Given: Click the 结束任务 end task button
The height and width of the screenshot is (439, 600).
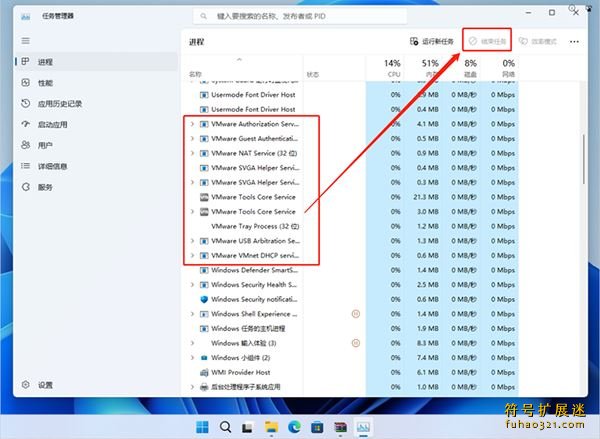Looking at the screenshot, I should point(487,41).
